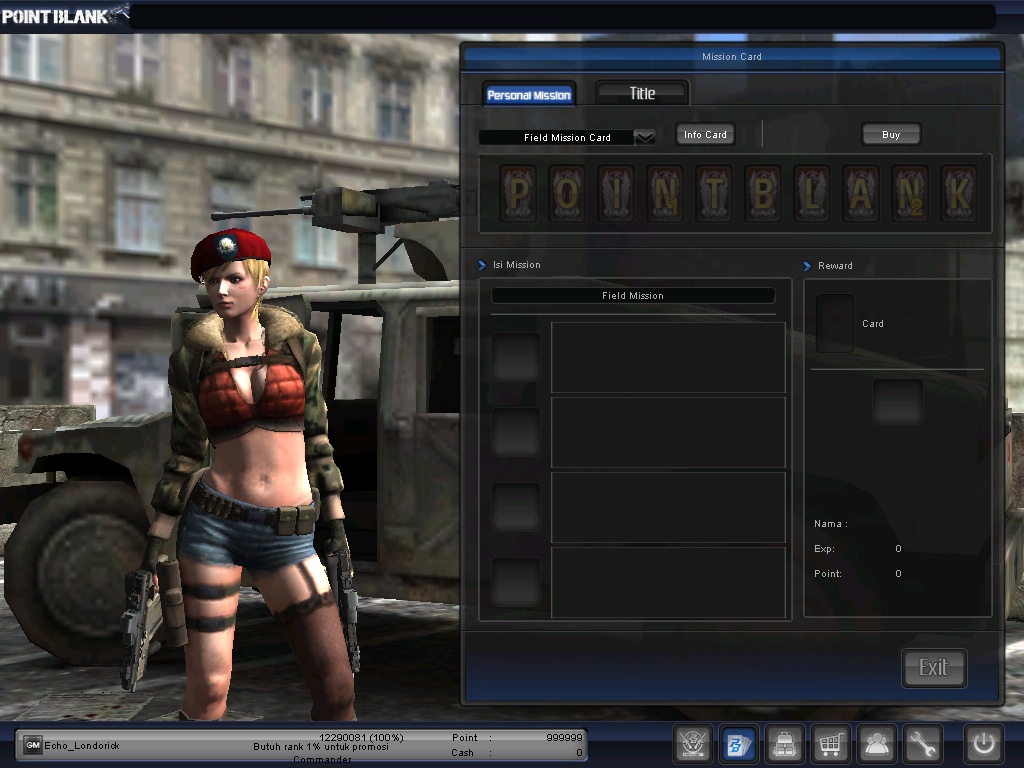Select the letter L mission card
This screenshot has height=768, width=1024.
(812, 193)
